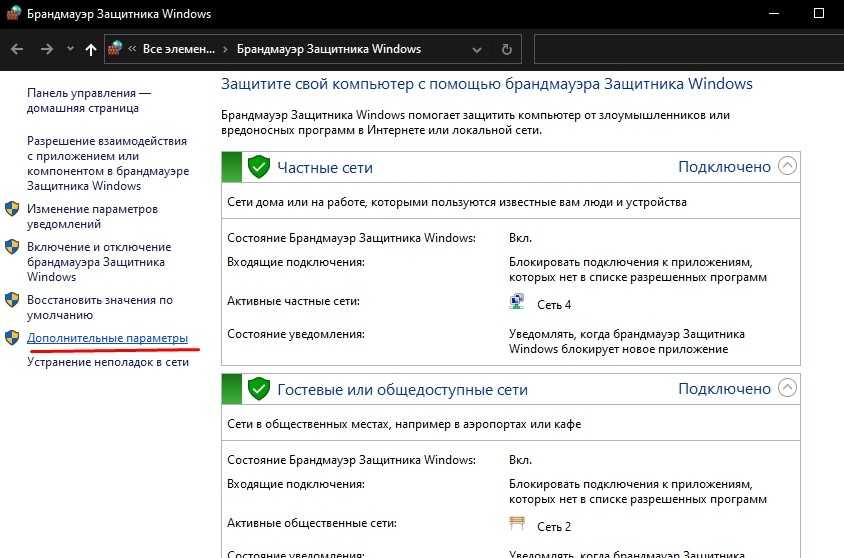Go up one folder level arrow
The width and height of the screenshot is (844, 558).
pyautogui.click(x=91, y=49)
